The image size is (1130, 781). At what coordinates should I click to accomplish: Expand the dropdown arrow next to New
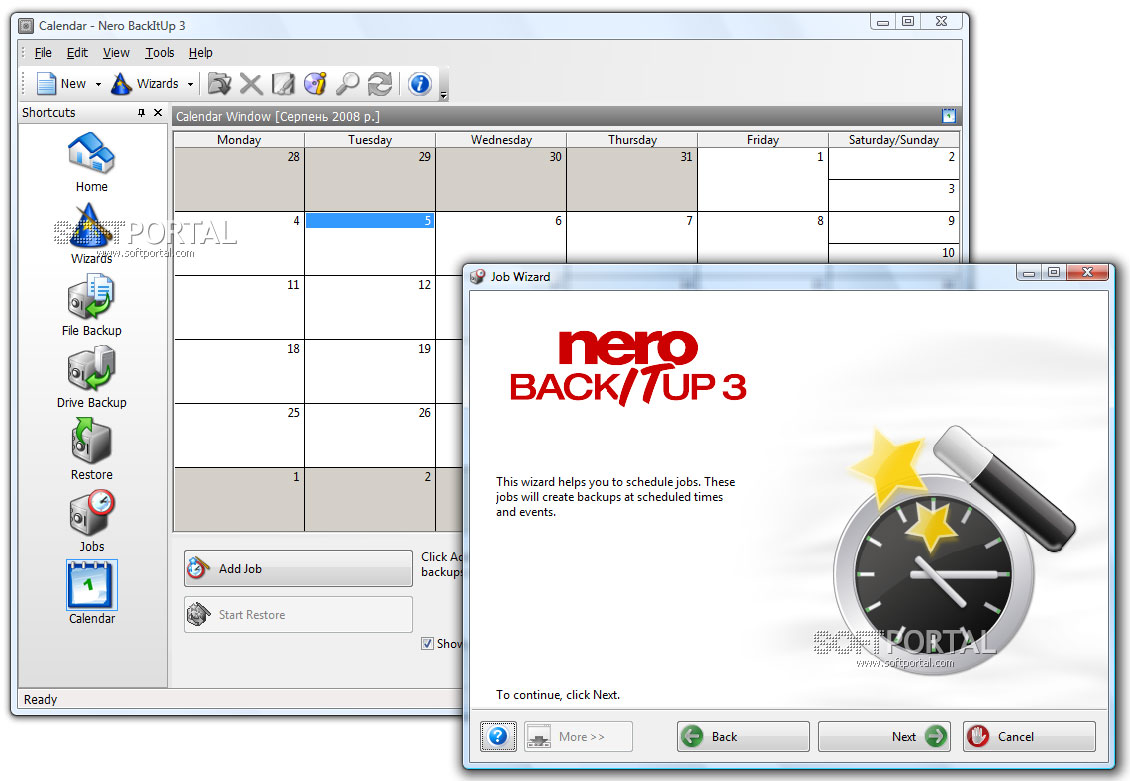98,84
